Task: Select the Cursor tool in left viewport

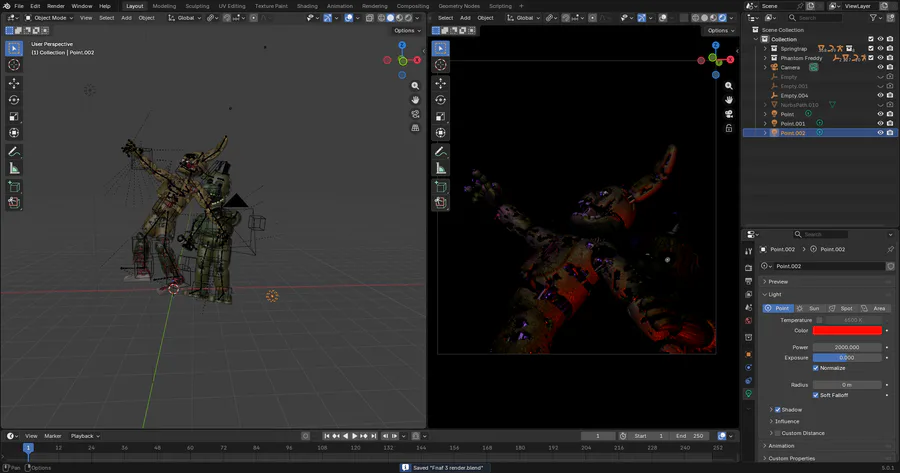Action: pos(15,64)
